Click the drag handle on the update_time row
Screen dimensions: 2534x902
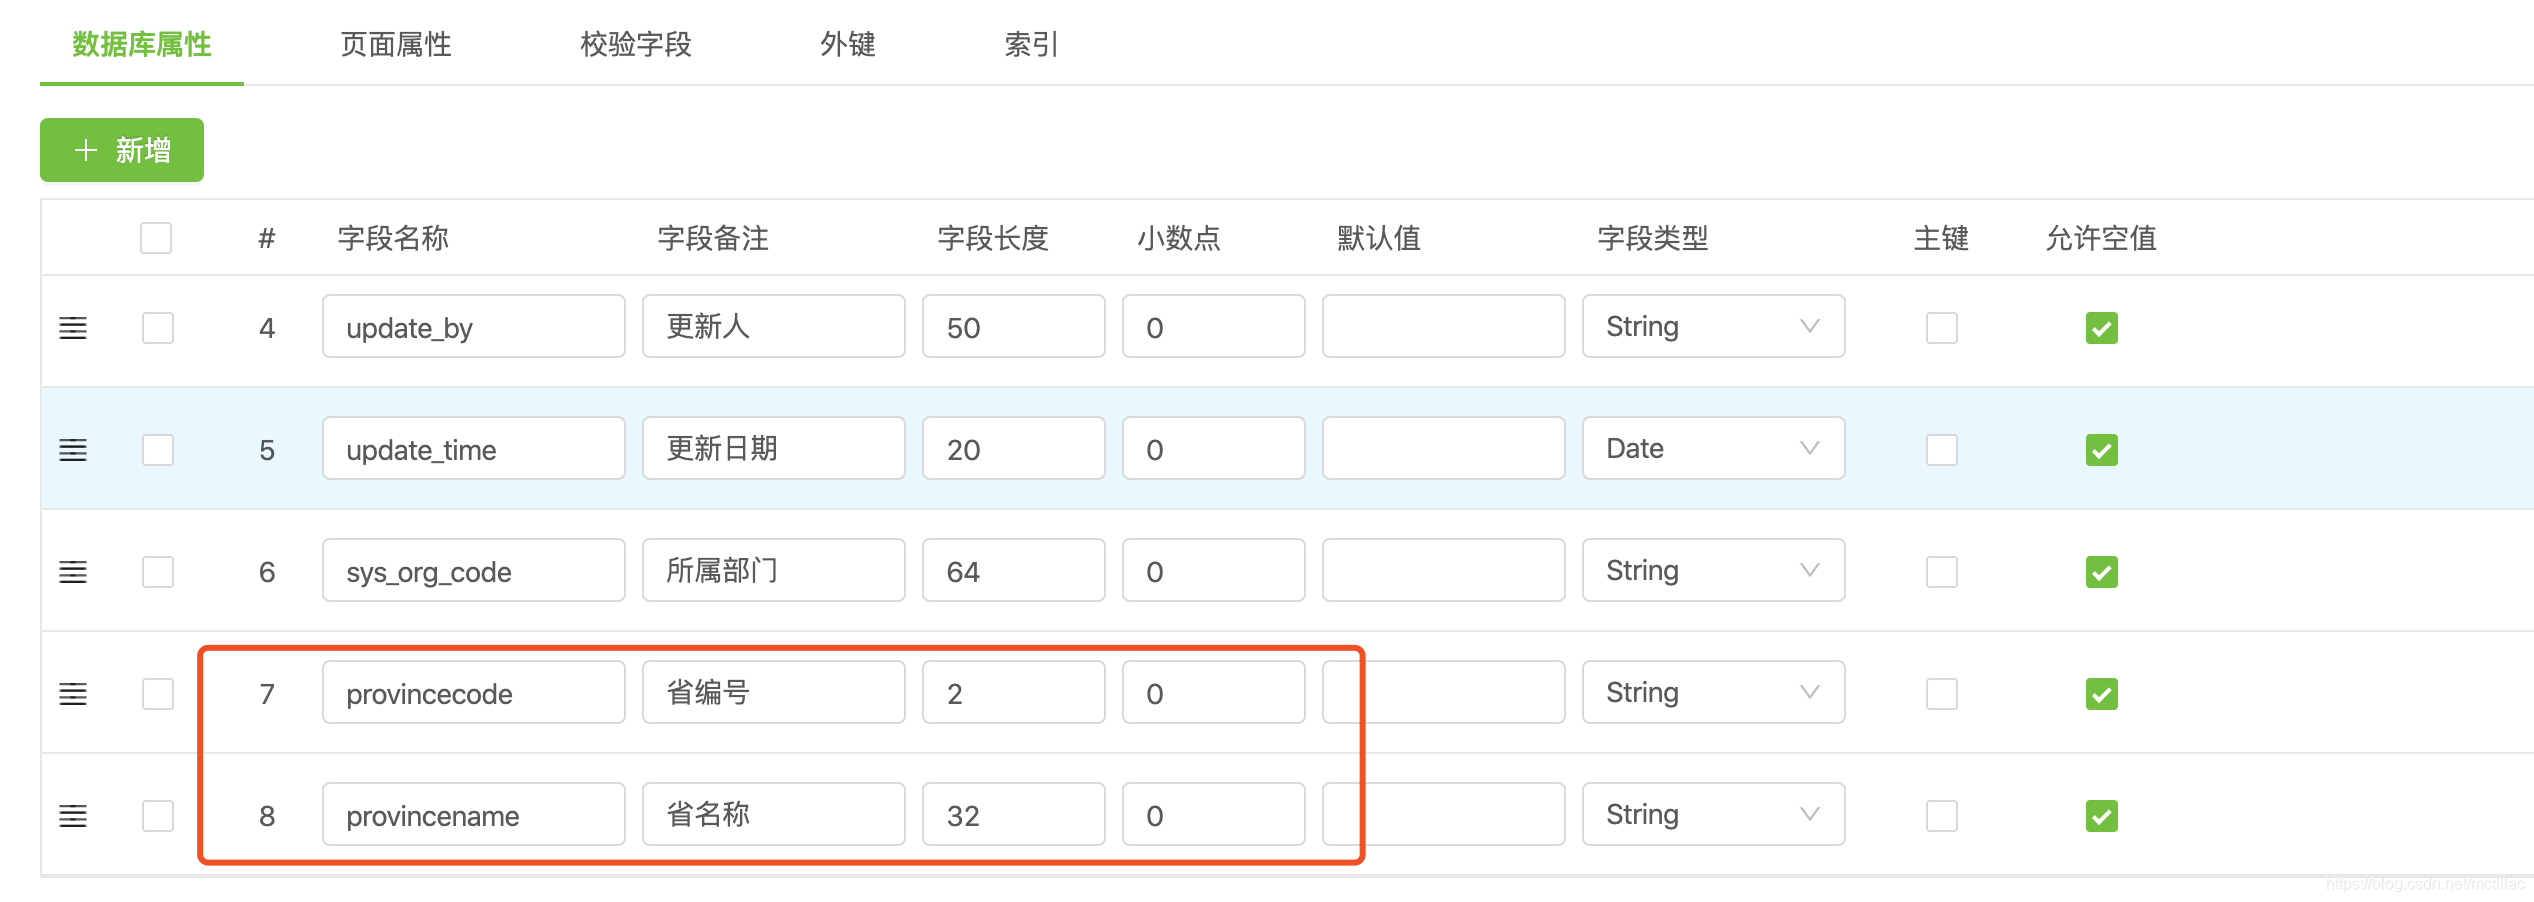[74, 450]
